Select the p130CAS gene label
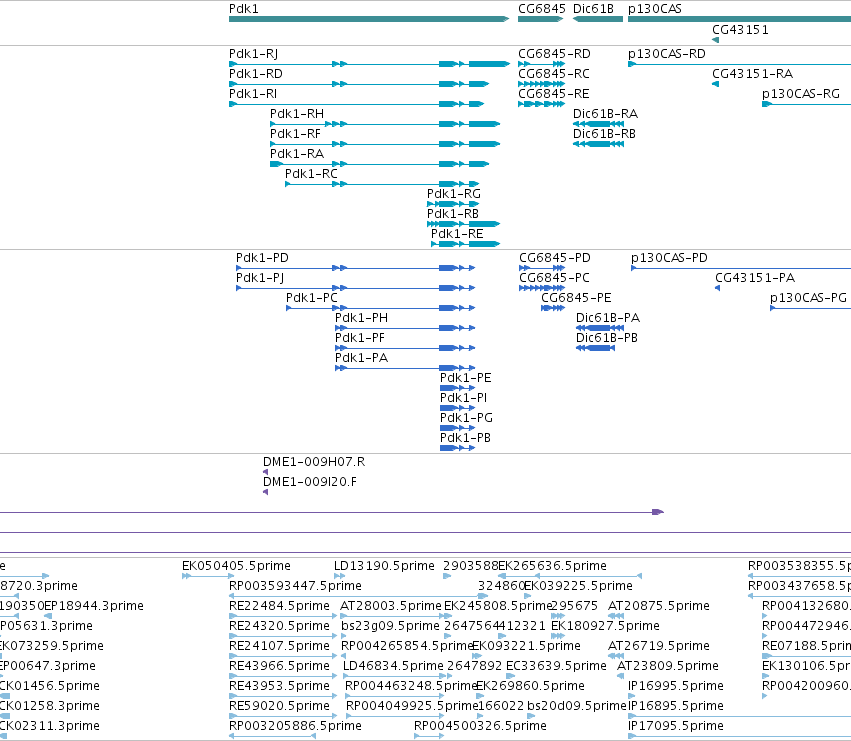 tap(655, 9)
